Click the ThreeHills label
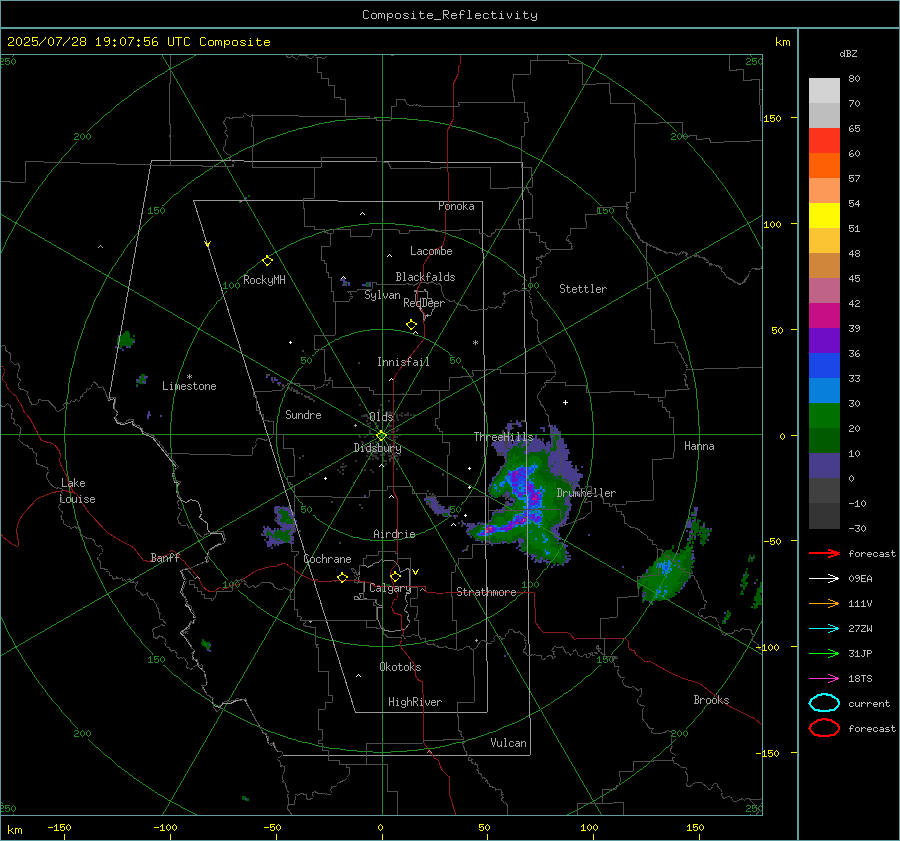 tap(503, 437)
